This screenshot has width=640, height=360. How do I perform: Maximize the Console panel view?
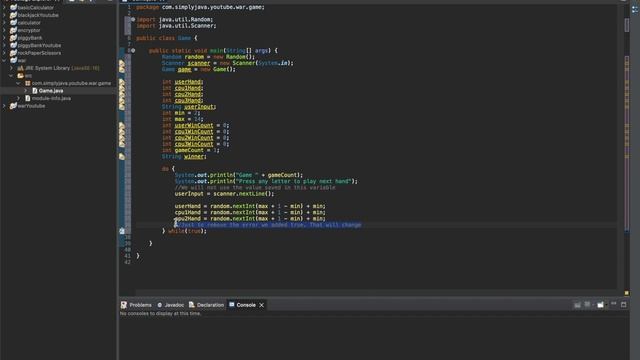pos(624,304)
